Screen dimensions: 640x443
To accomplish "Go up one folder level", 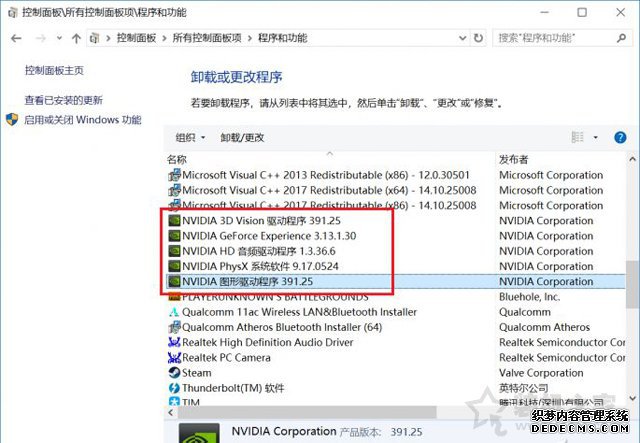I will [76, 38].
